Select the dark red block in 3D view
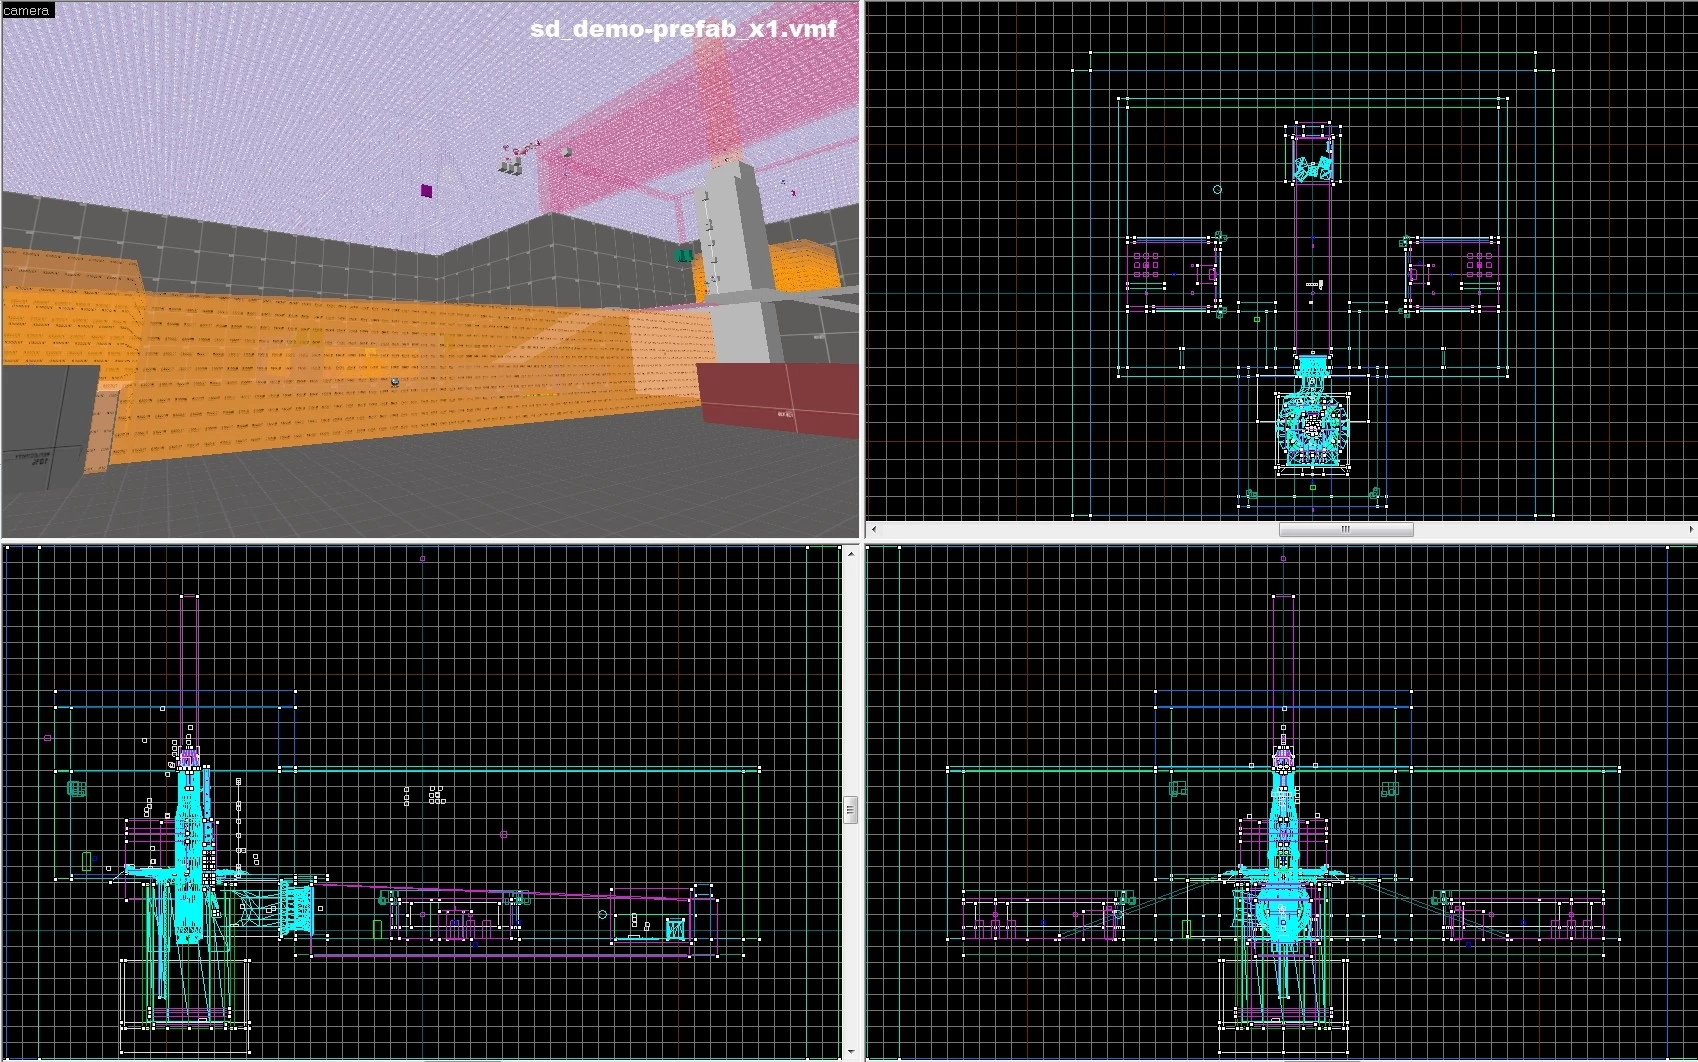Image resolution: width=1698 pixels, height=1062 pixels. click(776, 400)
